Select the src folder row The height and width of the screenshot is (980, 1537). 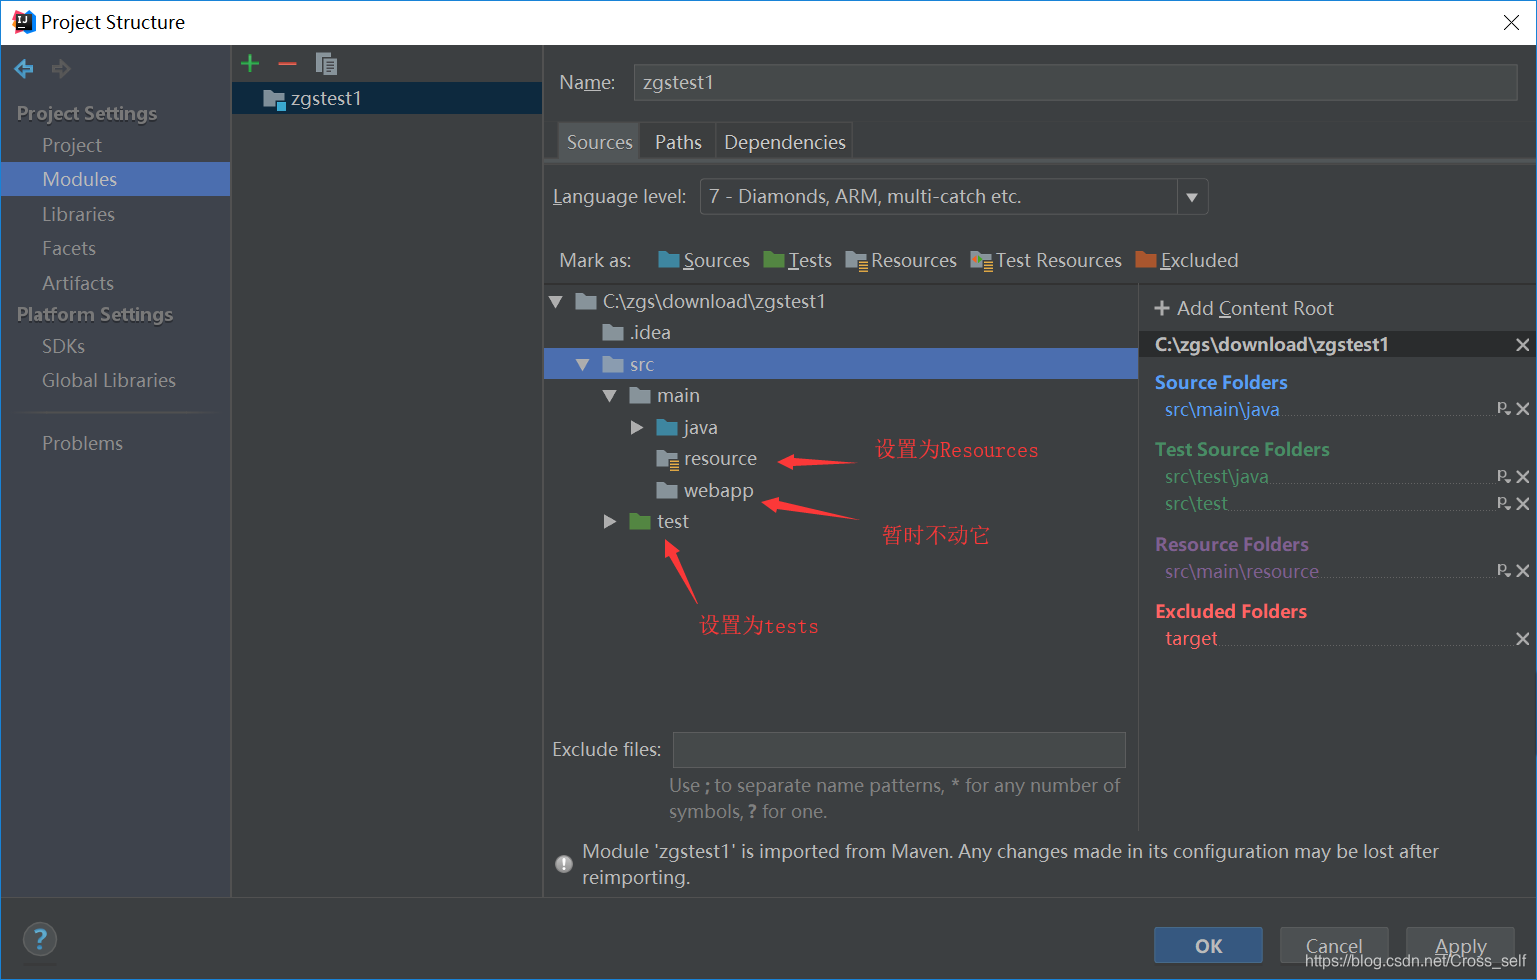tap(840, 364)
